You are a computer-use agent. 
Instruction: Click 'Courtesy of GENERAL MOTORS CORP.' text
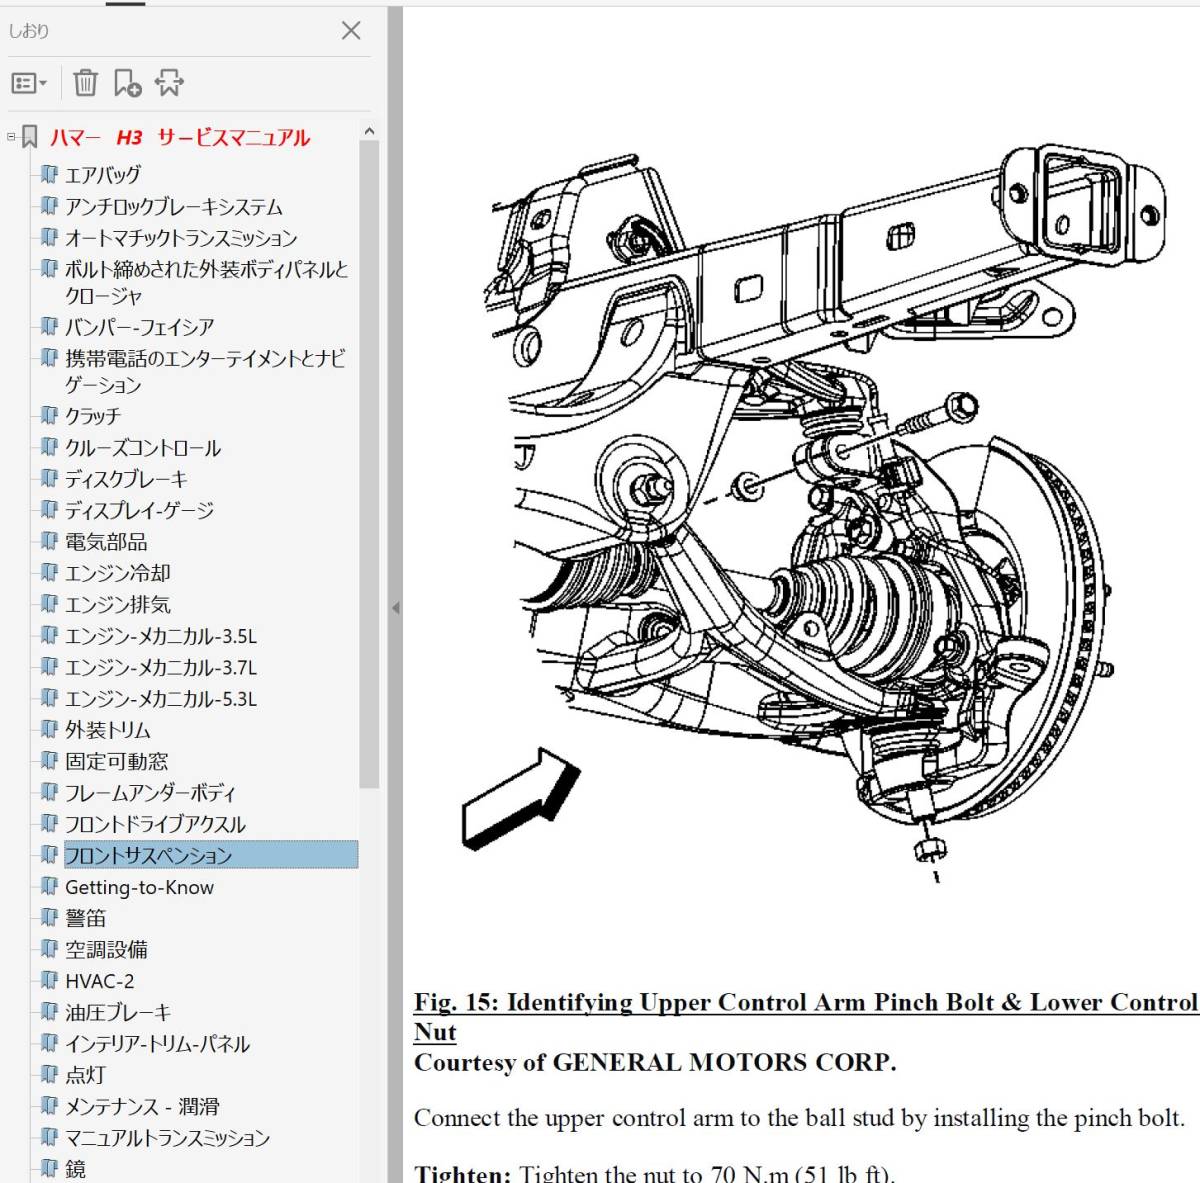point(655,1062)
